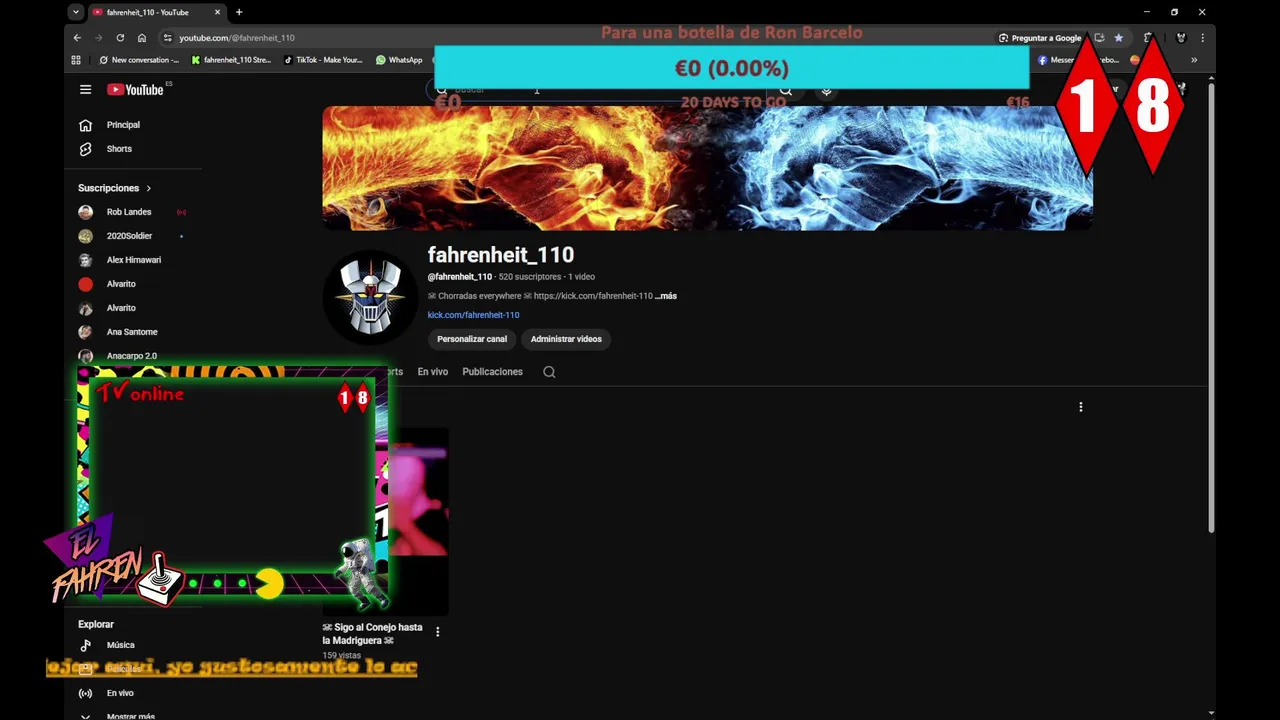Open options menu of Sigo al Conejo video
Image resolution: width=1280 pixels, height=720 pixels.
(437, 631)
